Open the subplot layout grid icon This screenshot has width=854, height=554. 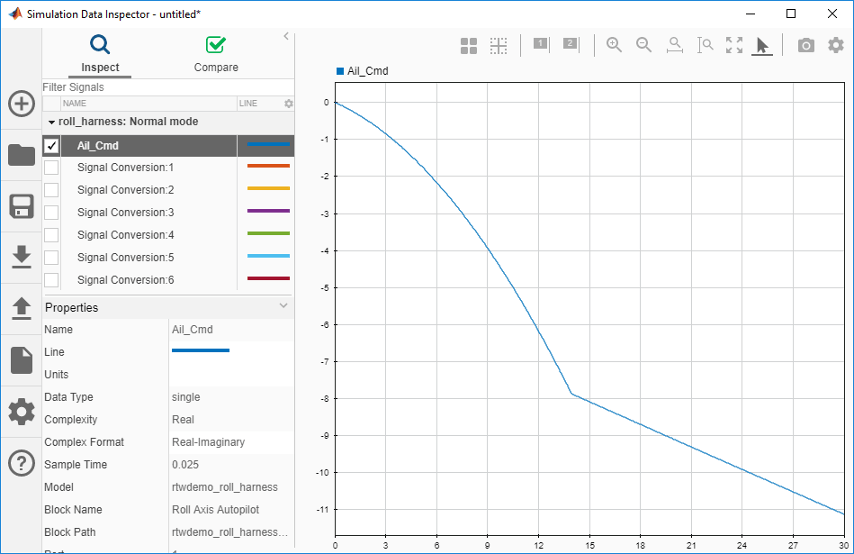pos(468,46)
